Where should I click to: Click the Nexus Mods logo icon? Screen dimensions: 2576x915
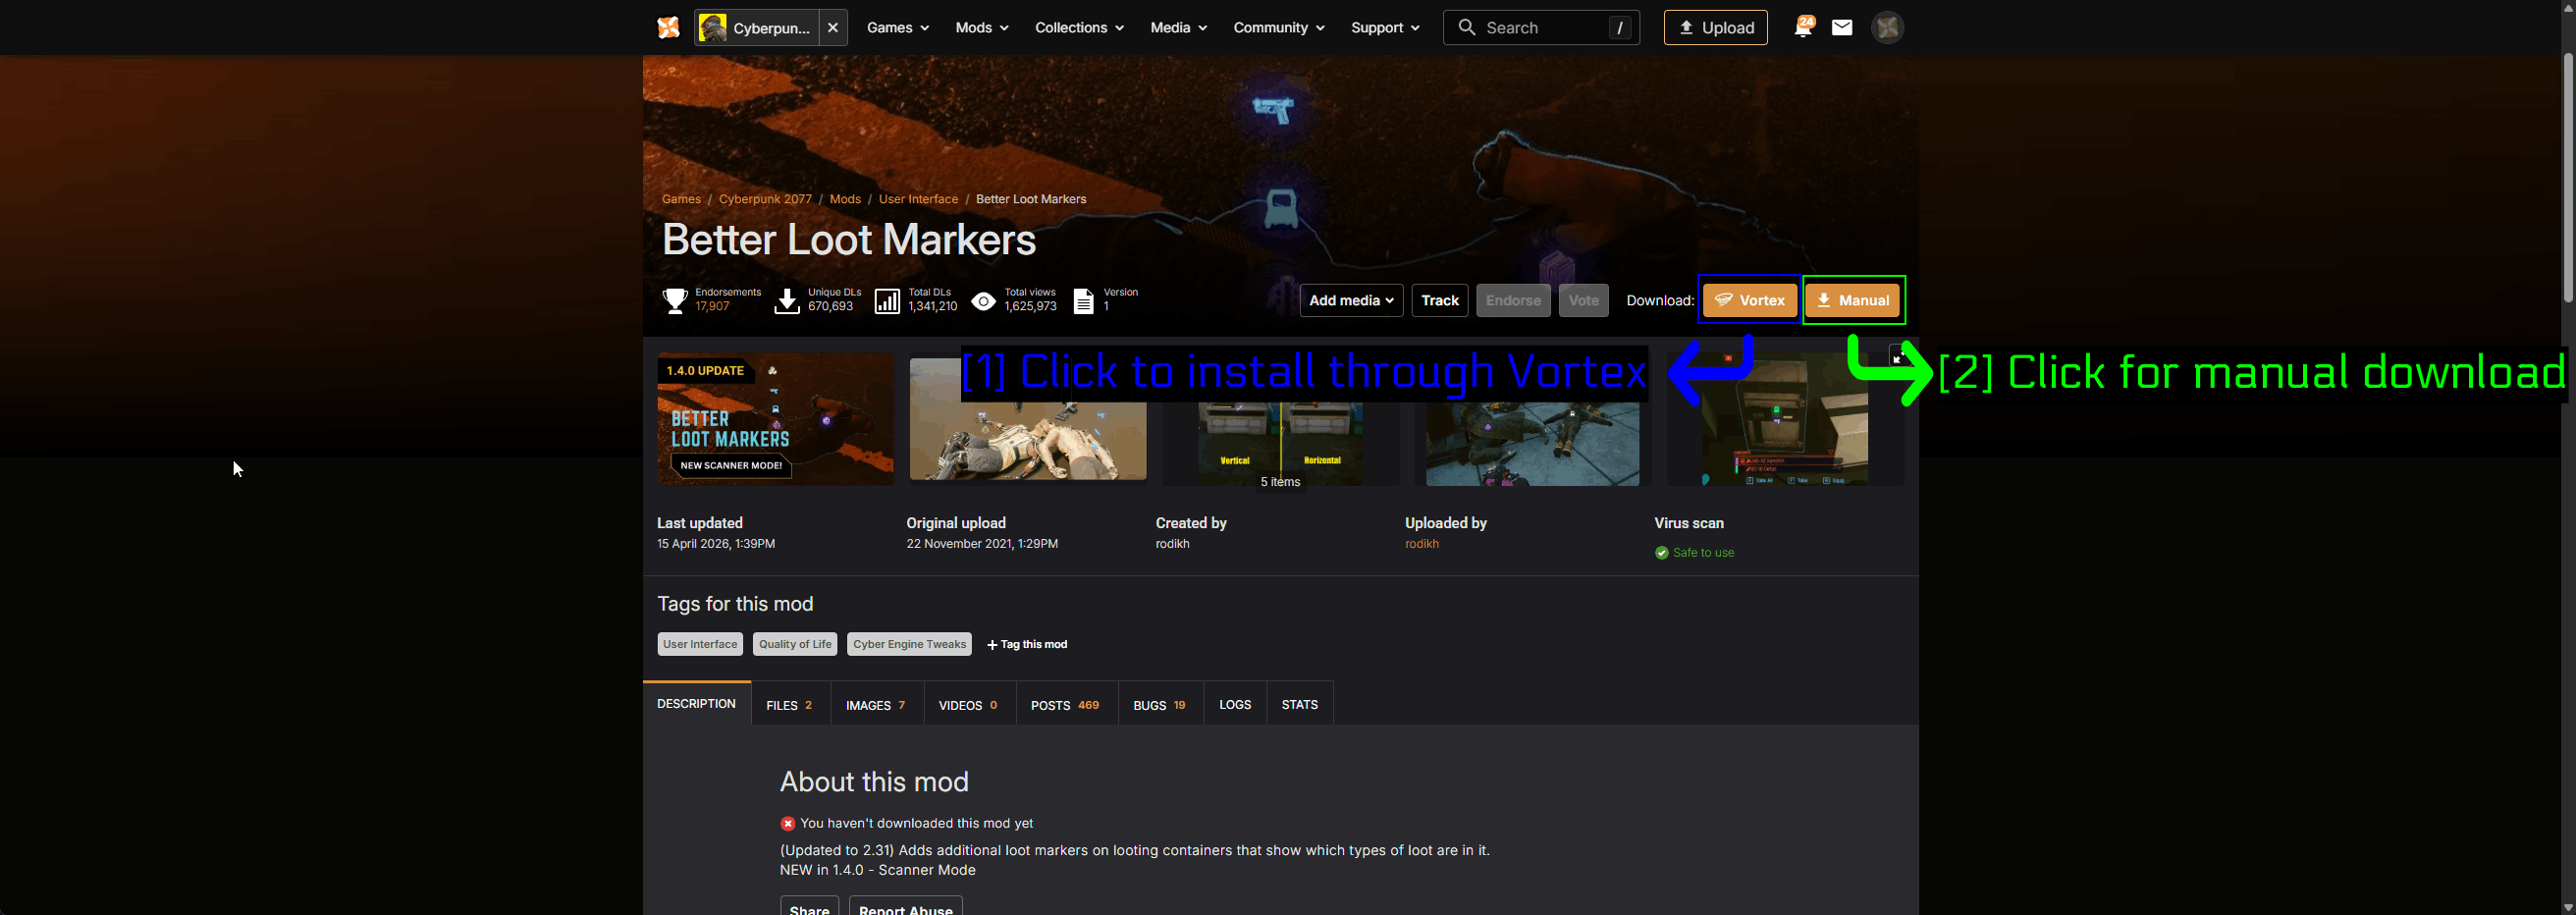pyautogui.click(x=668, y=28)
